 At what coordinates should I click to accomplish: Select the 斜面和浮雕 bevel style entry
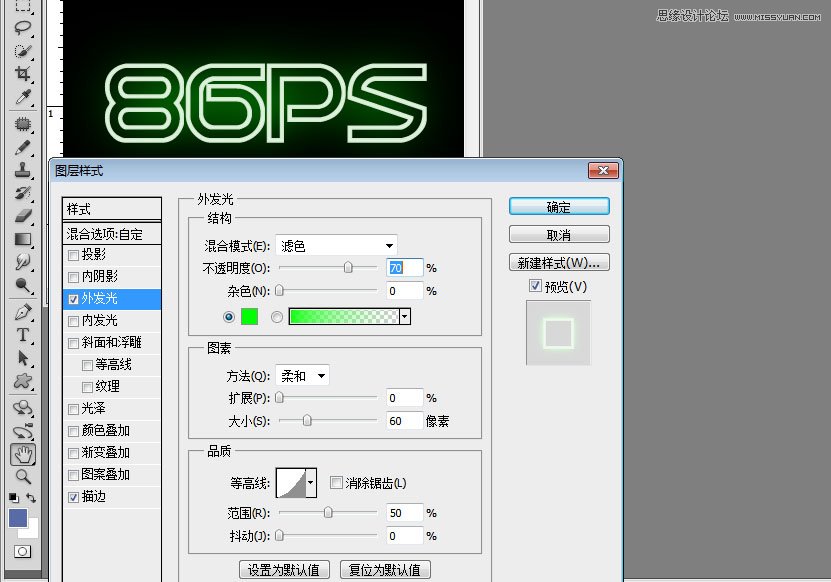(x=110, y=342)
